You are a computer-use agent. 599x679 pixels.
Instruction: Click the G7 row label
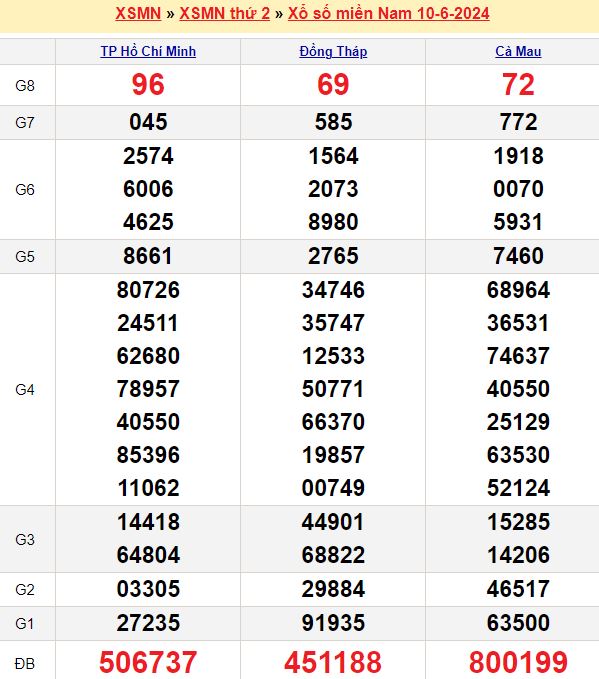tap(25, 123)
